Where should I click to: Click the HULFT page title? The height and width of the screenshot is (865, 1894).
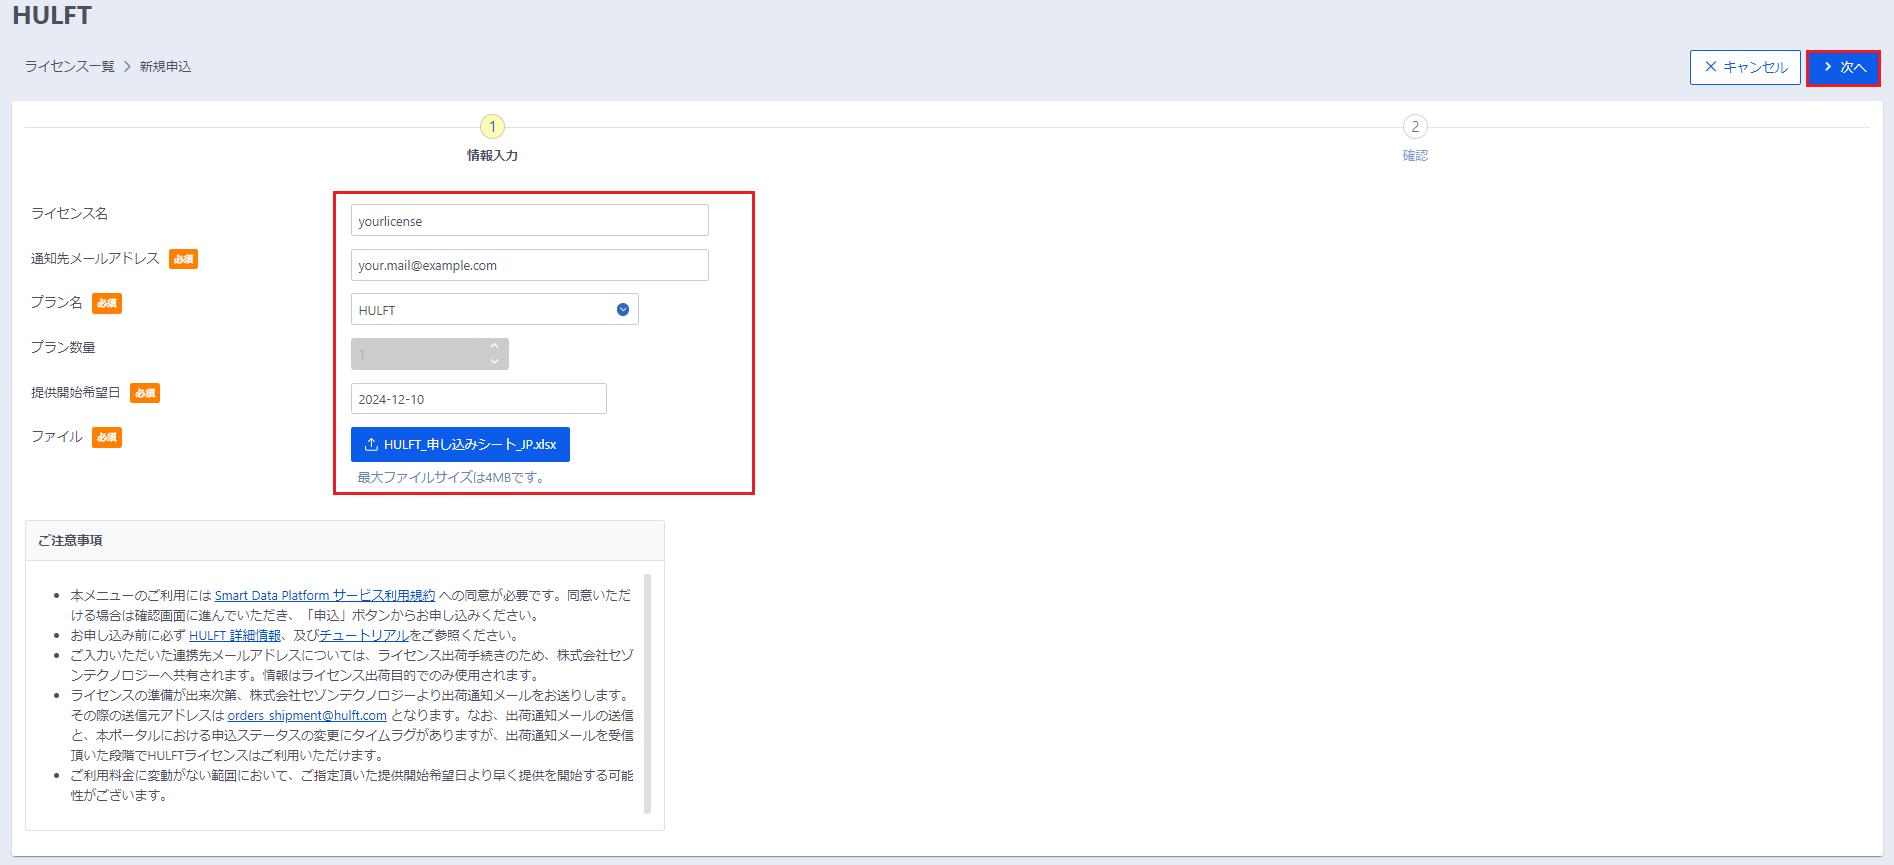coord(52,16)
